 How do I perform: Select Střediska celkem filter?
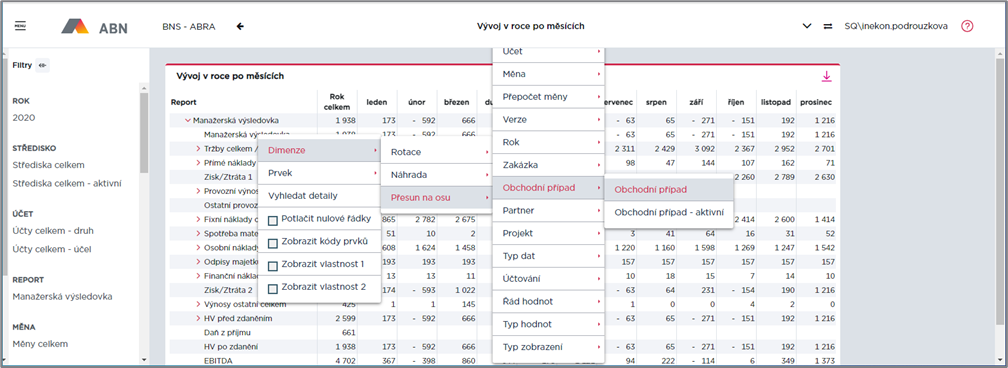tap(48, 165)
